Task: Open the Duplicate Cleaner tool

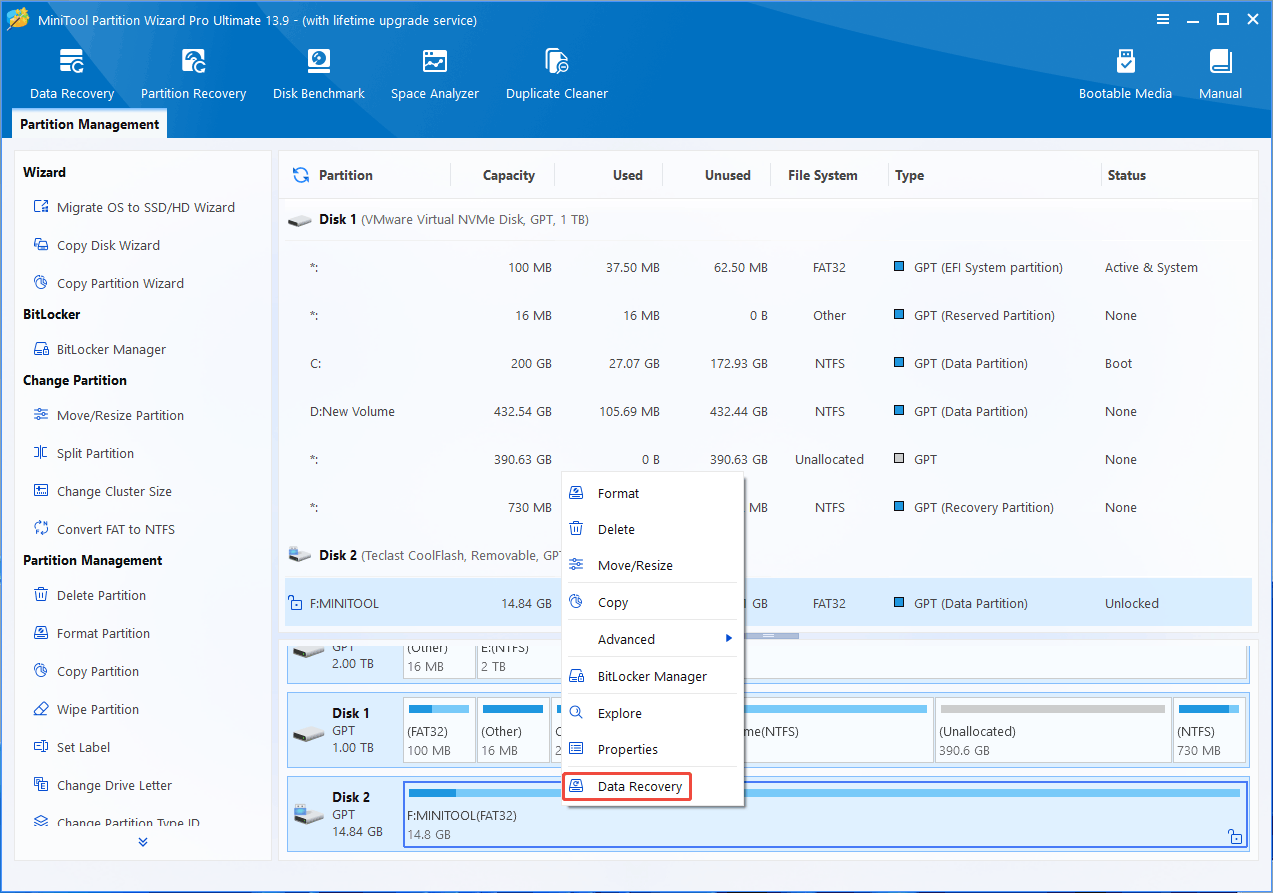Action: click(557, 74)
